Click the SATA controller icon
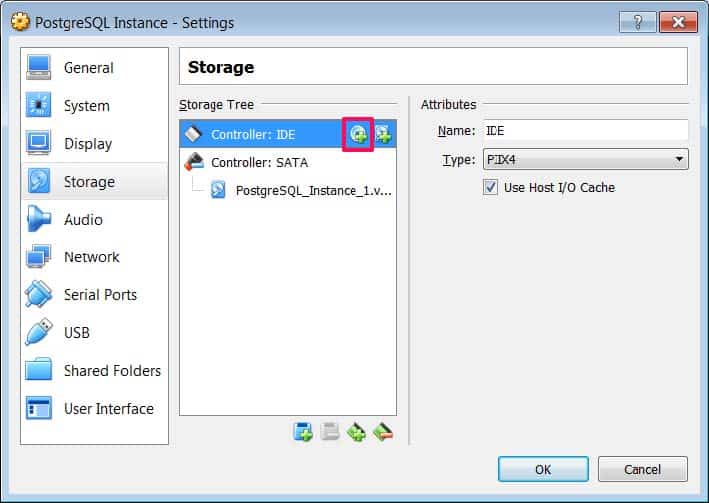The height and width of the screenshot is (503, 709). pyautogui.click(x=194, y=162)
